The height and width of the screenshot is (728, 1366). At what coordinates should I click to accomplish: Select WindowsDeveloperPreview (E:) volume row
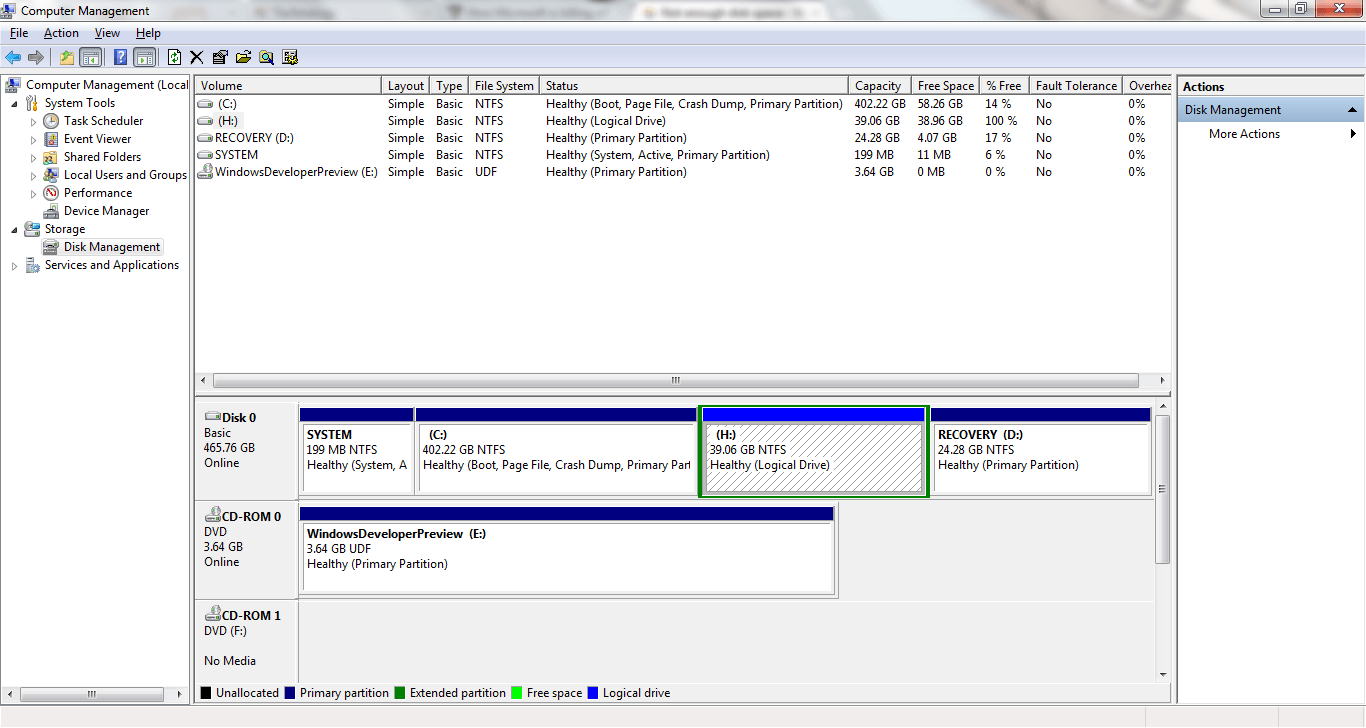click(x=683, y=172)
